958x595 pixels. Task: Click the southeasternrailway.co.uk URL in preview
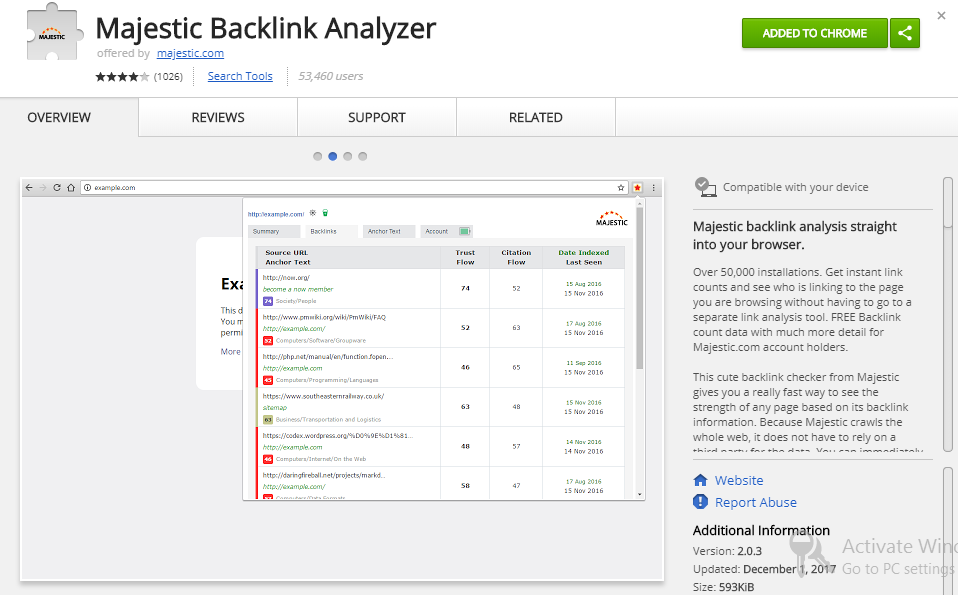click(323, 396)
